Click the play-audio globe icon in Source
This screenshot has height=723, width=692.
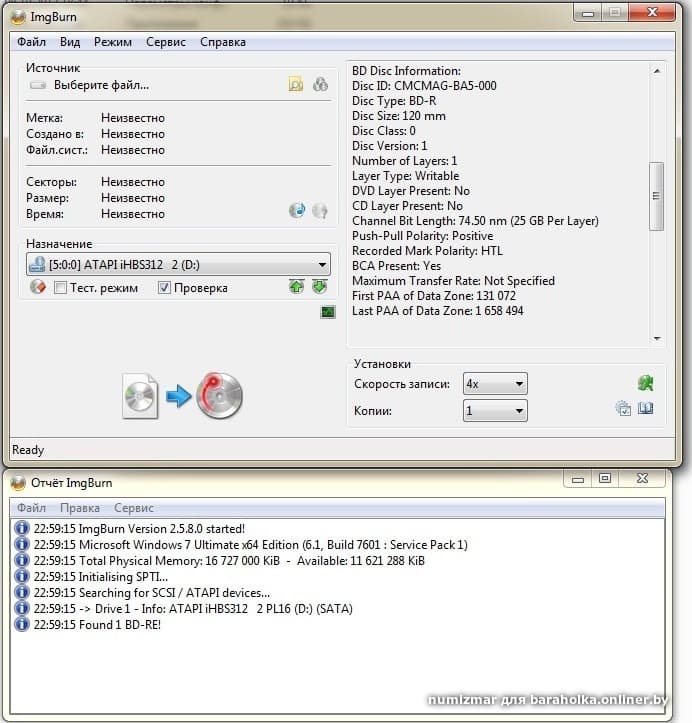[297, 210]
